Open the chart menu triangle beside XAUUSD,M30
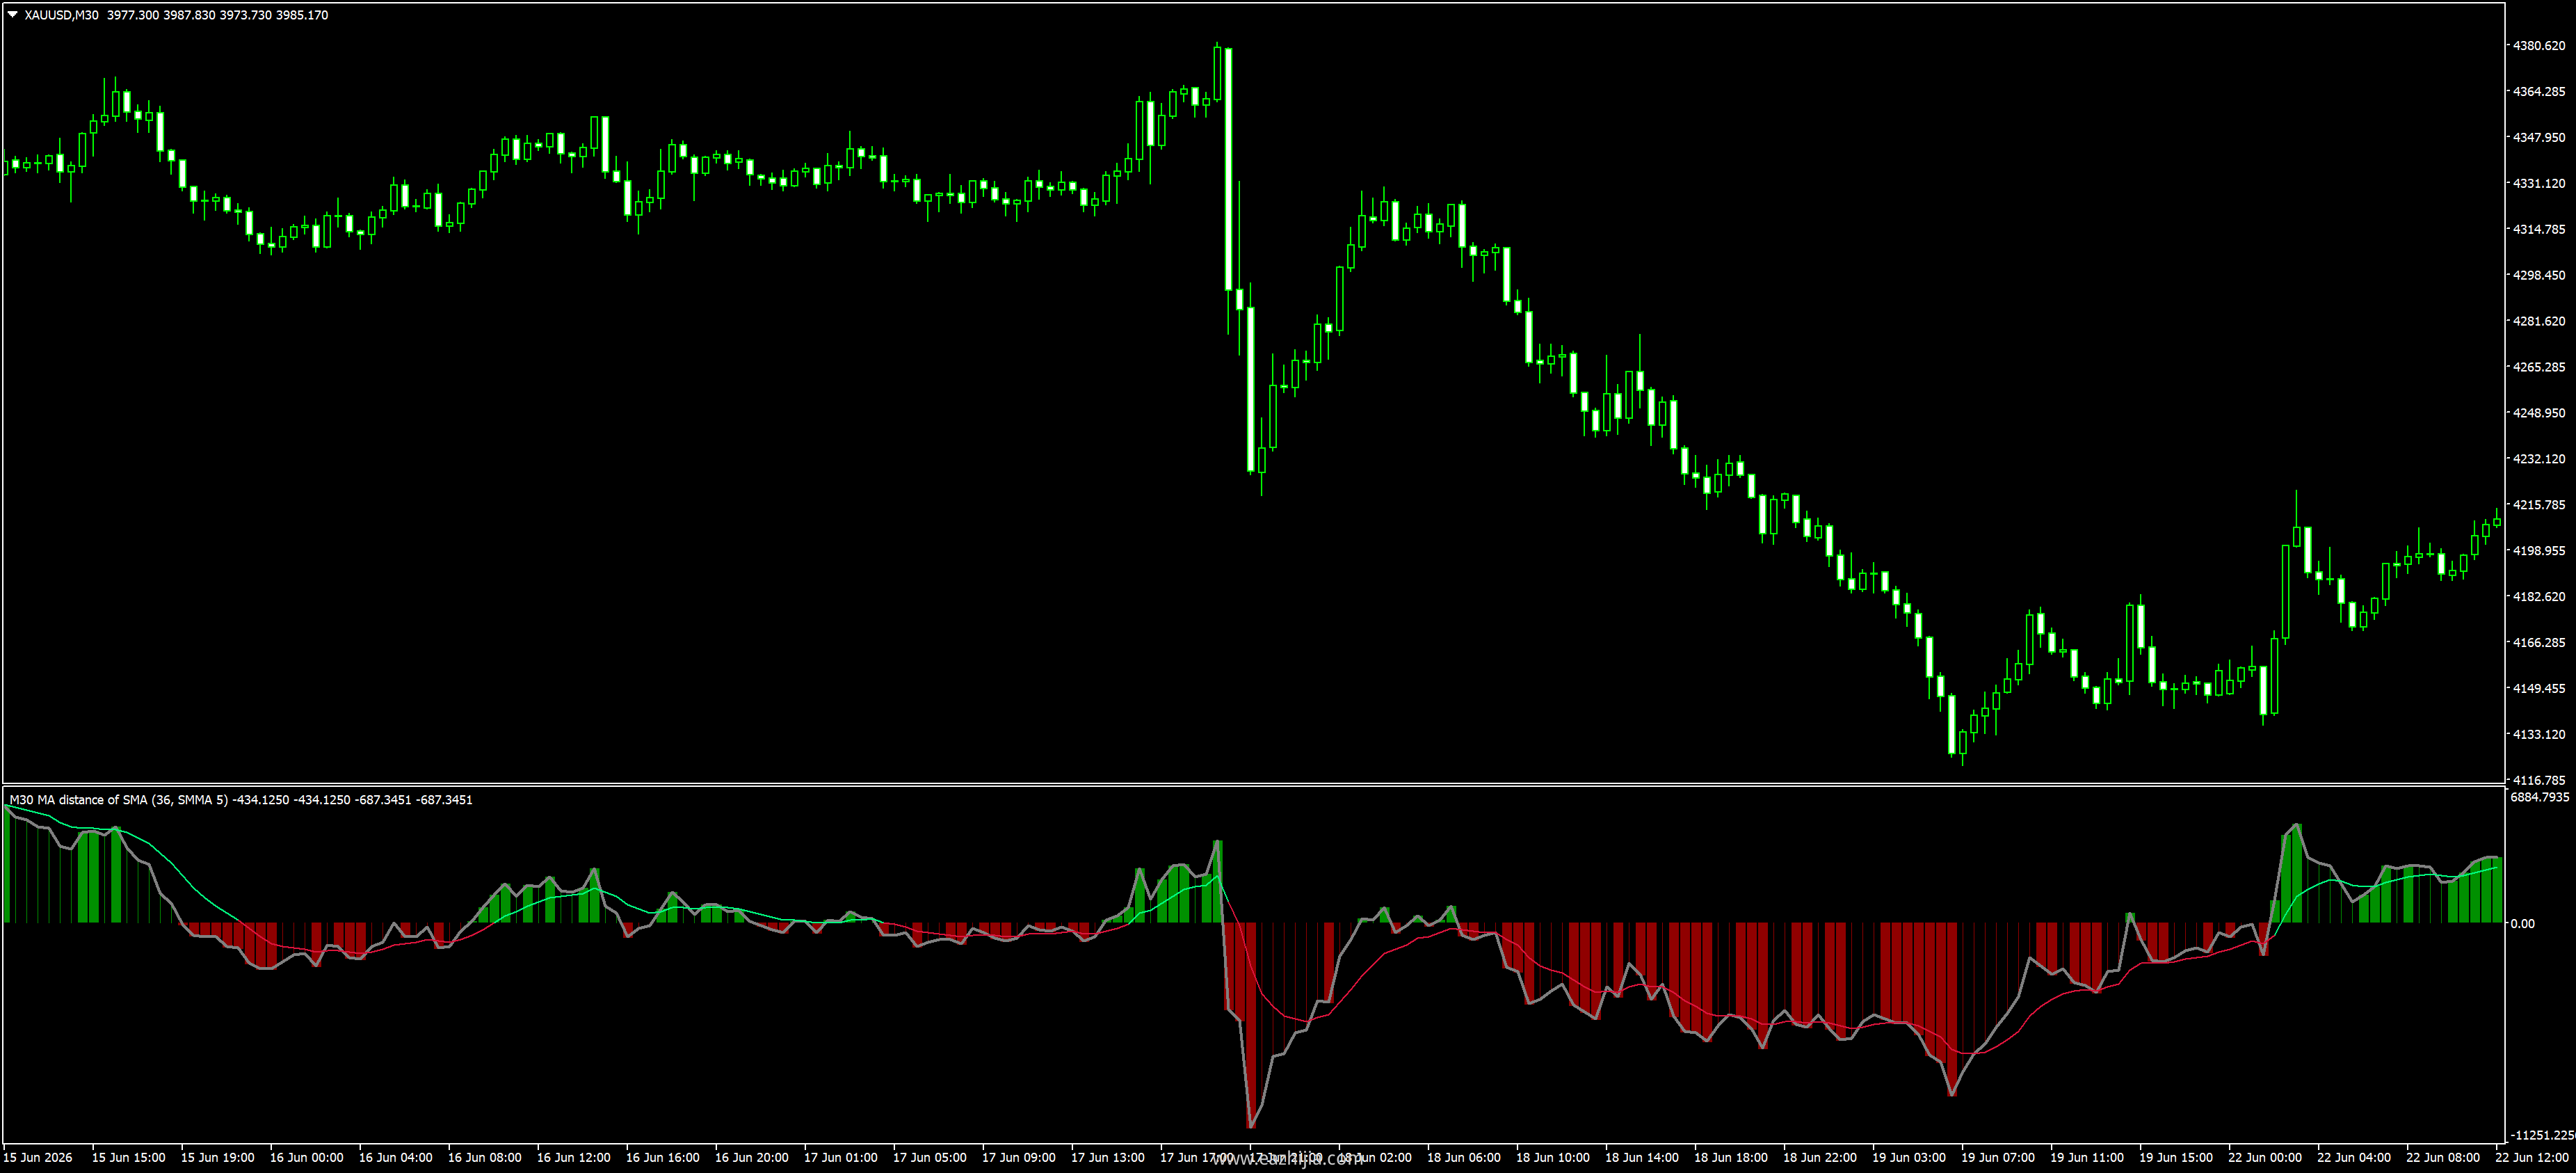Viewport: 2576px width, 1173px height. (x=13, y=15)
